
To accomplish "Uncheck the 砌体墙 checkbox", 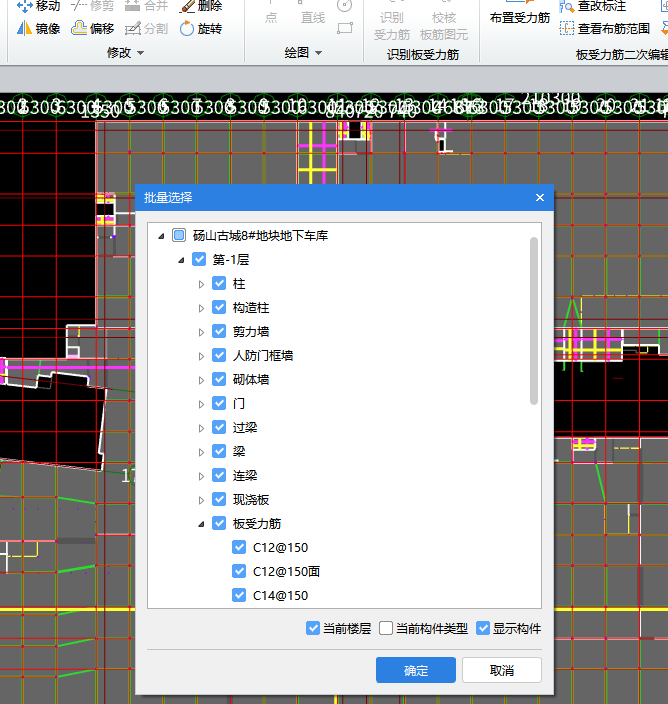I will [219, 379].
